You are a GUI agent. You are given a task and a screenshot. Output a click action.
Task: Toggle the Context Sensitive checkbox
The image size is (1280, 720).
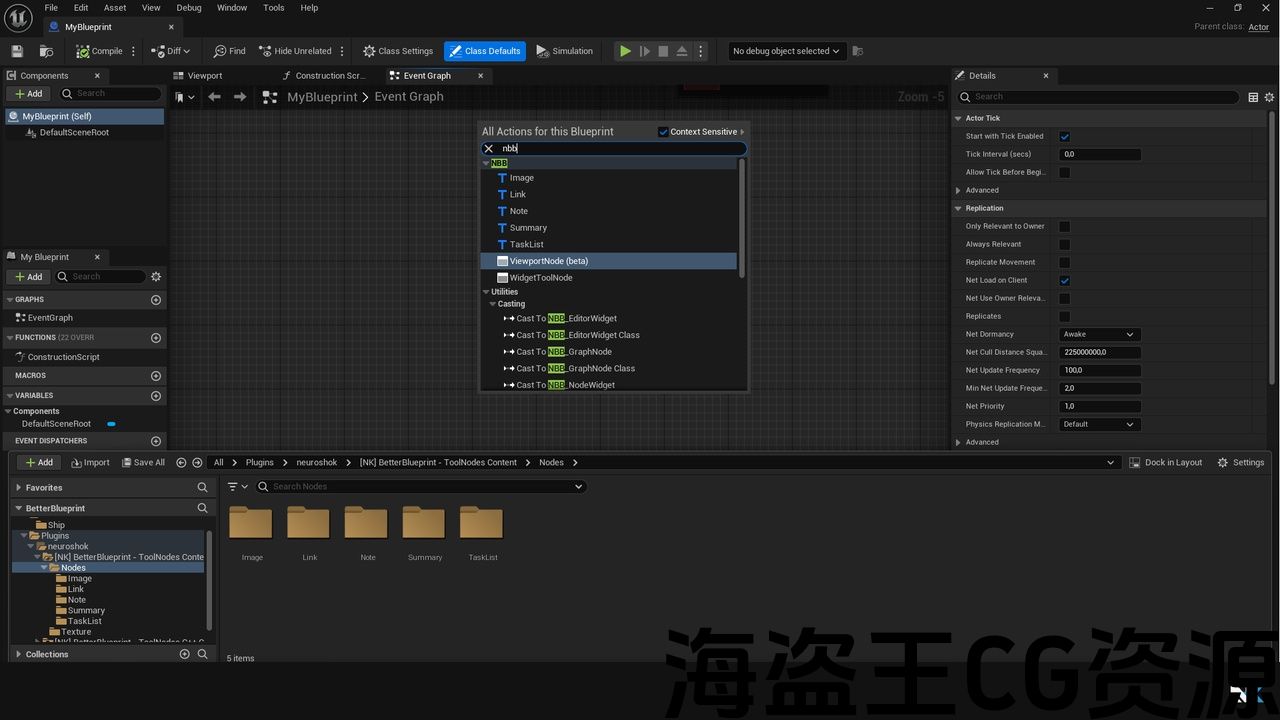[663, 132]
